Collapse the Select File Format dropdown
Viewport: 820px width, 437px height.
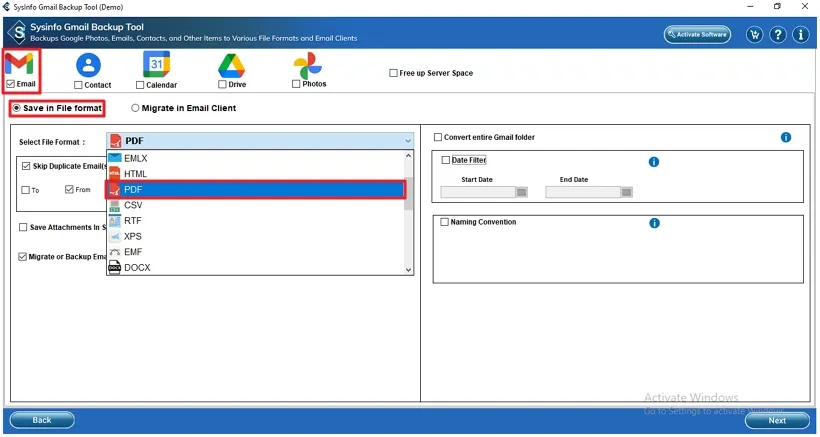tap(407, 141)
